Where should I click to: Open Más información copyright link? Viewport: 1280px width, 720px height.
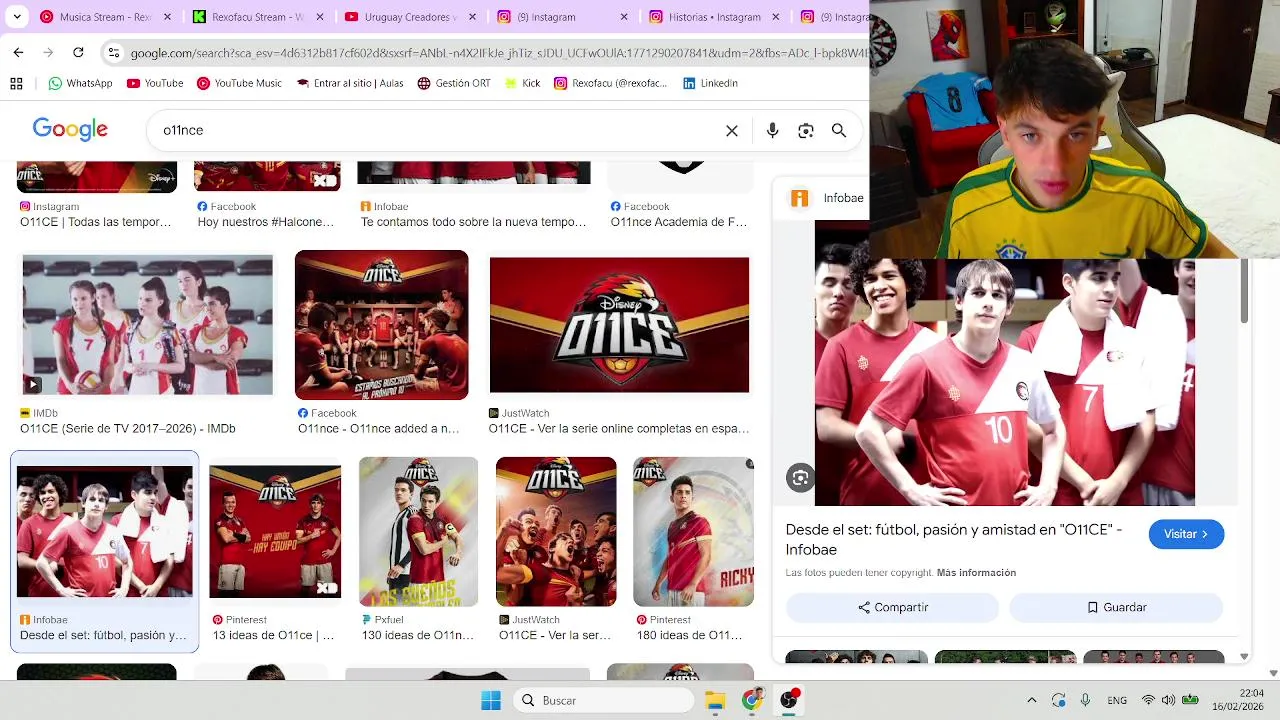click(976, 573)
